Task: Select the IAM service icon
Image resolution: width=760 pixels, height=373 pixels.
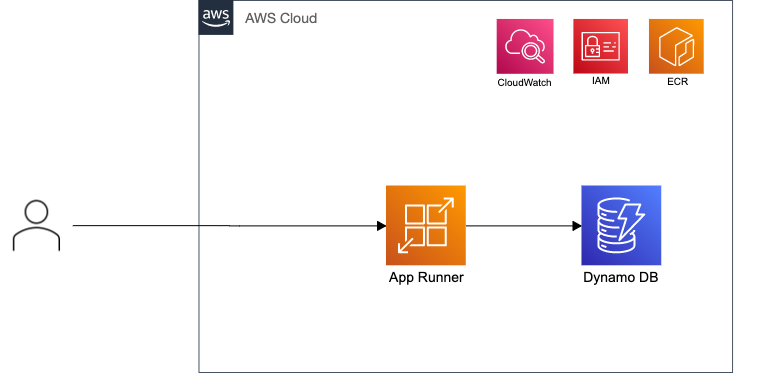Action: click(601, 47)
